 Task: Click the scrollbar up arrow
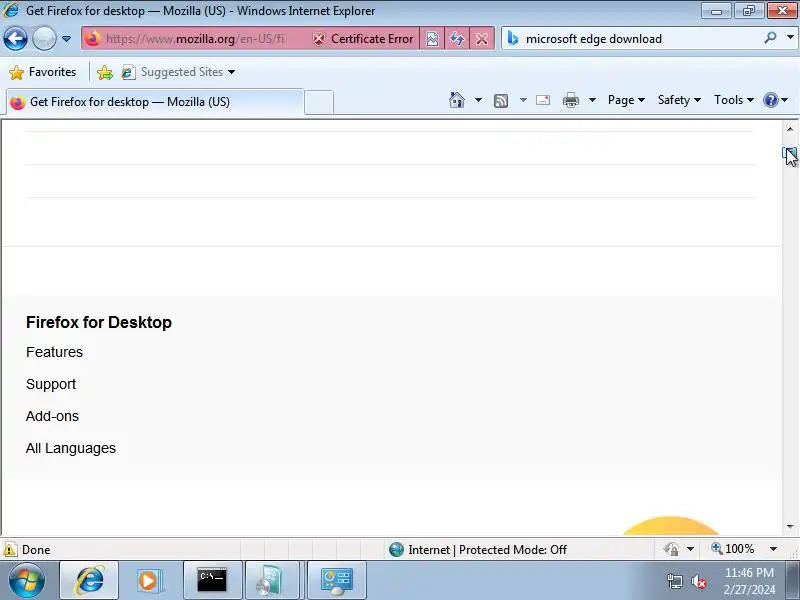click(790, 129)
